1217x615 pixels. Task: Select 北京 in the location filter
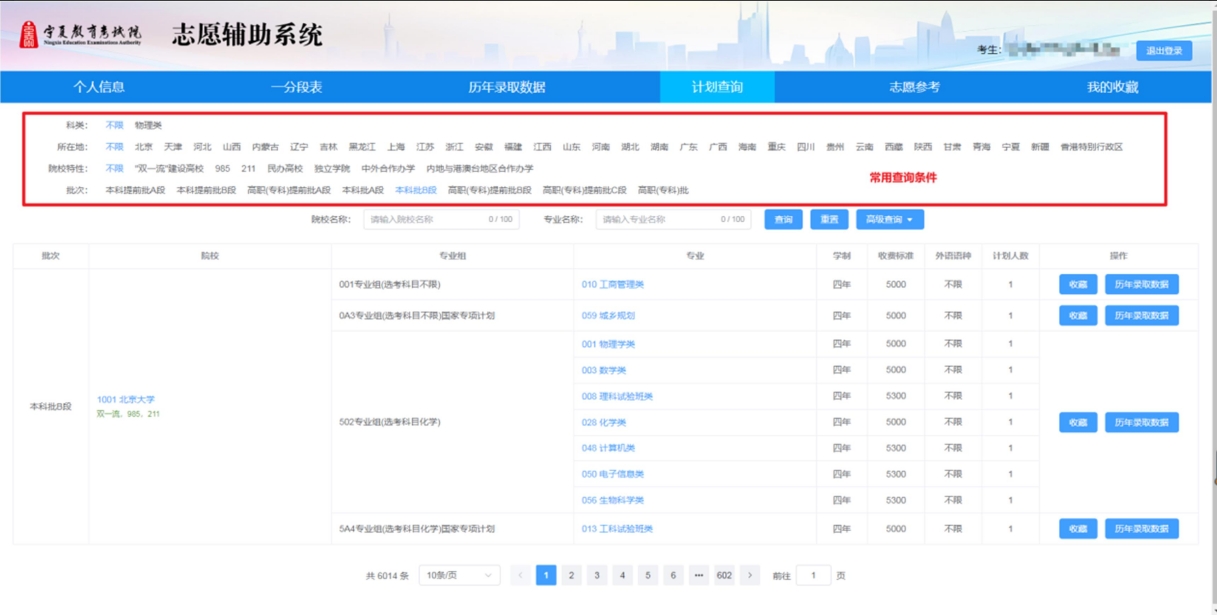(144, 147)
